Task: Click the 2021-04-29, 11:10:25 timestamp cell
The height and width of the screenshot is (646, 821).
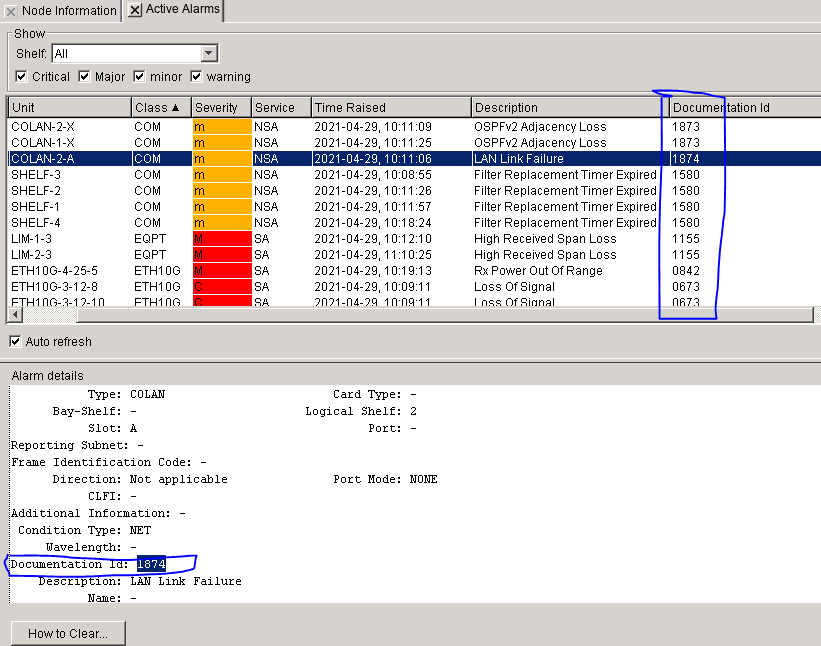Action: [392, 254]
